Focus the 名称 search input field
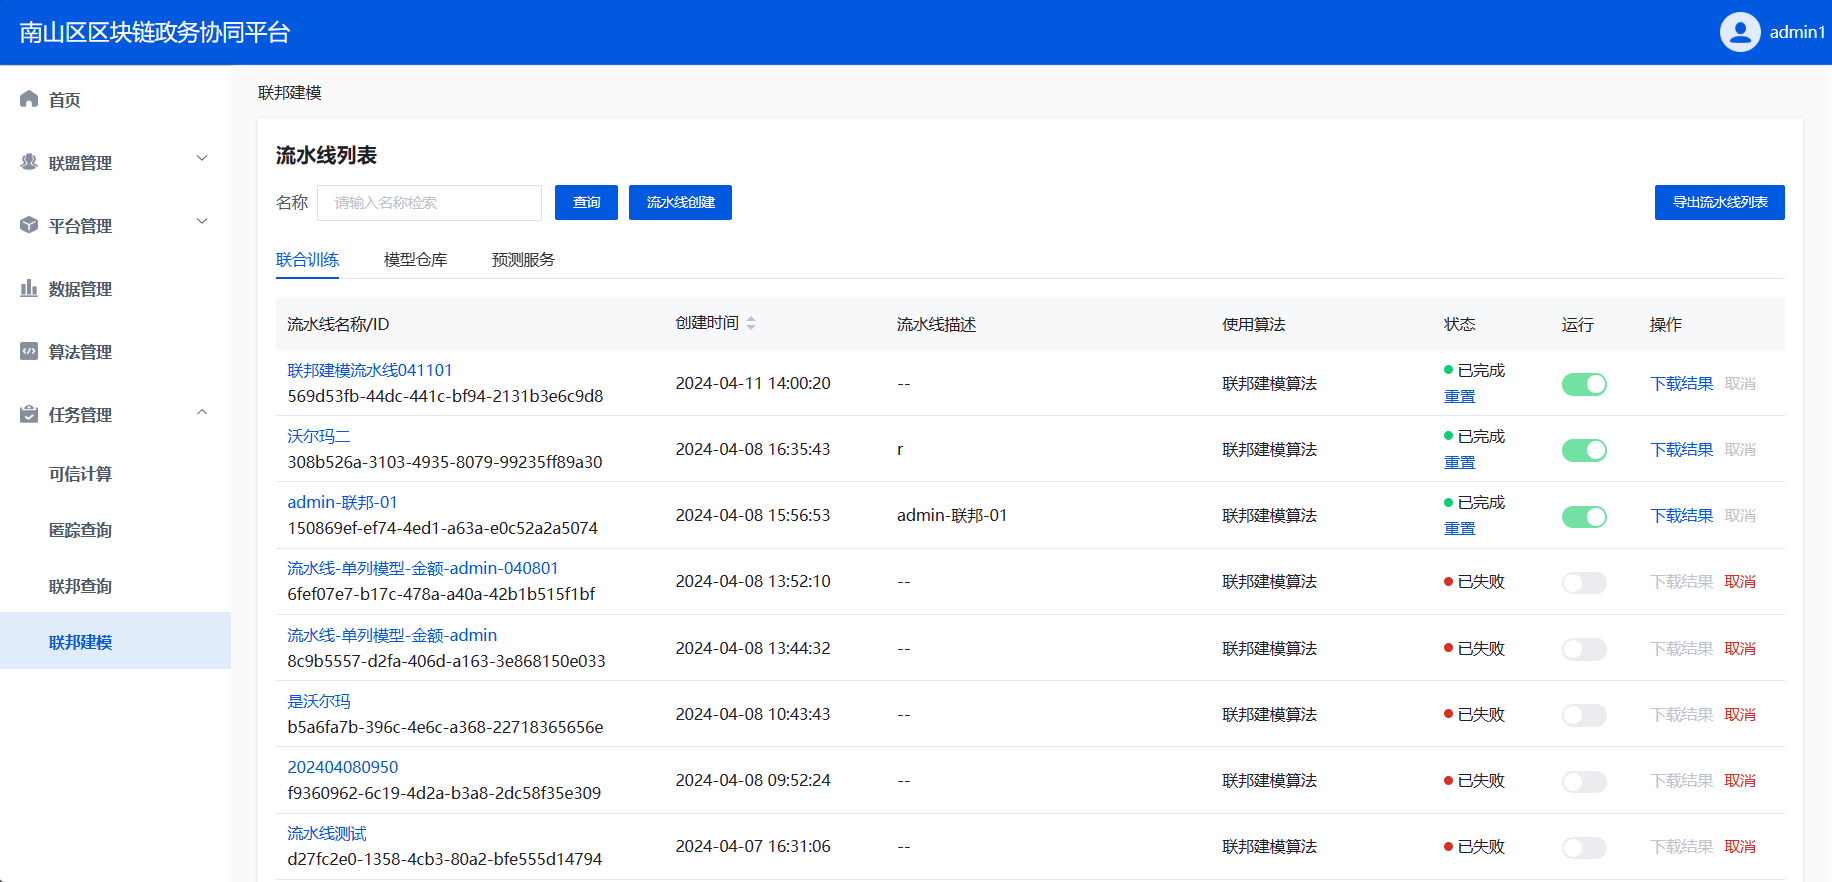Viewport: 1832px width, 882px height. click(429, 202)
